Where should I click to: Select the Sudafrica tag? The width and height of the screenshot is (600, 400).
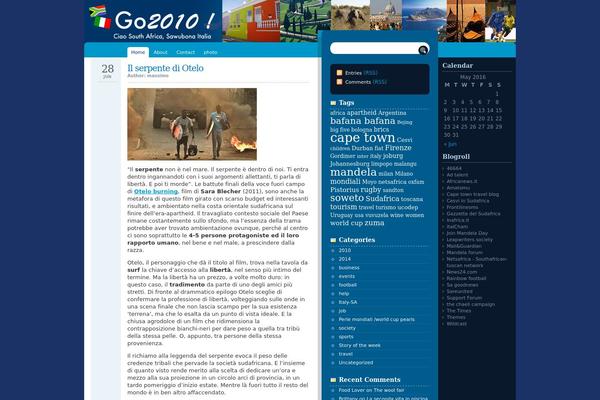[382, 199]
